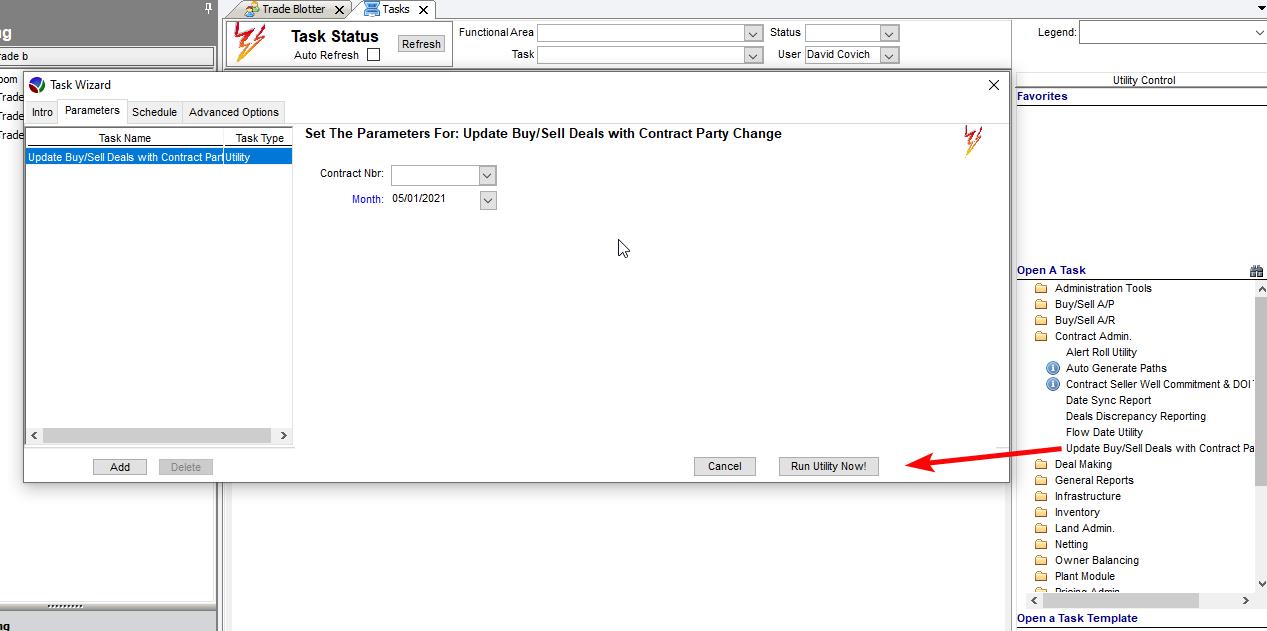The image size is (1267, 631).
Task: Open the Month date dropdown
Action: (x=487, y=200)
